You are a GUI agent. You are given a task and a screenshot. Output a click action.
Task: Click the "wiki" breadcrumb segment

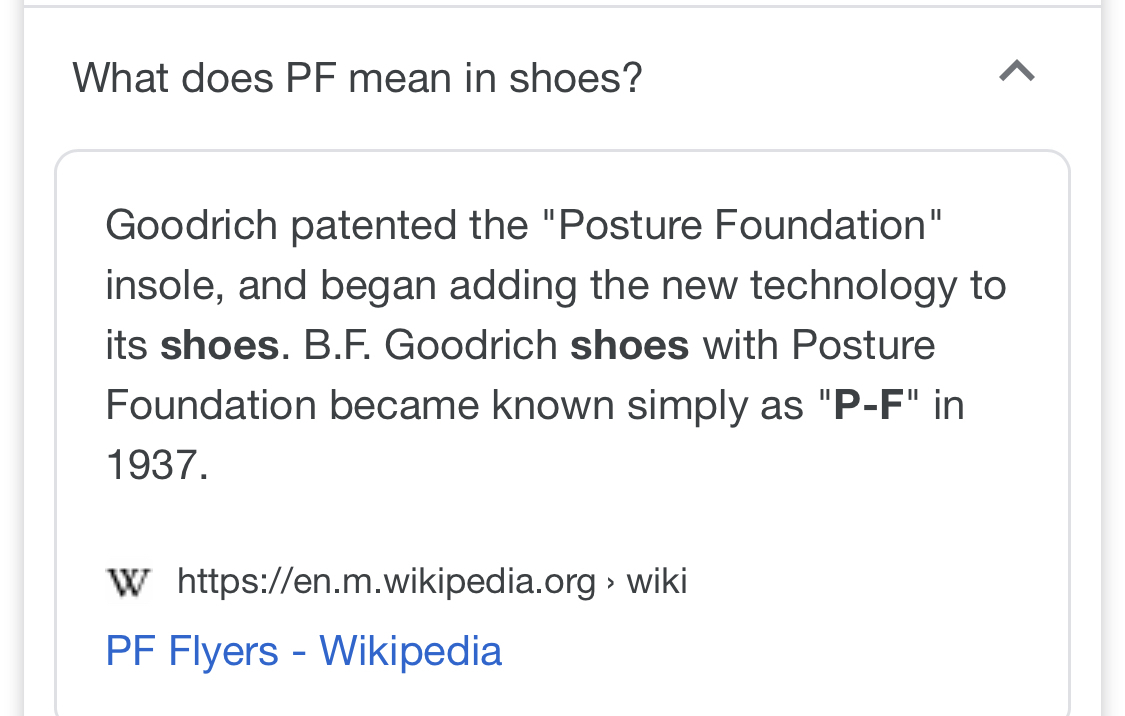point(656,581)
